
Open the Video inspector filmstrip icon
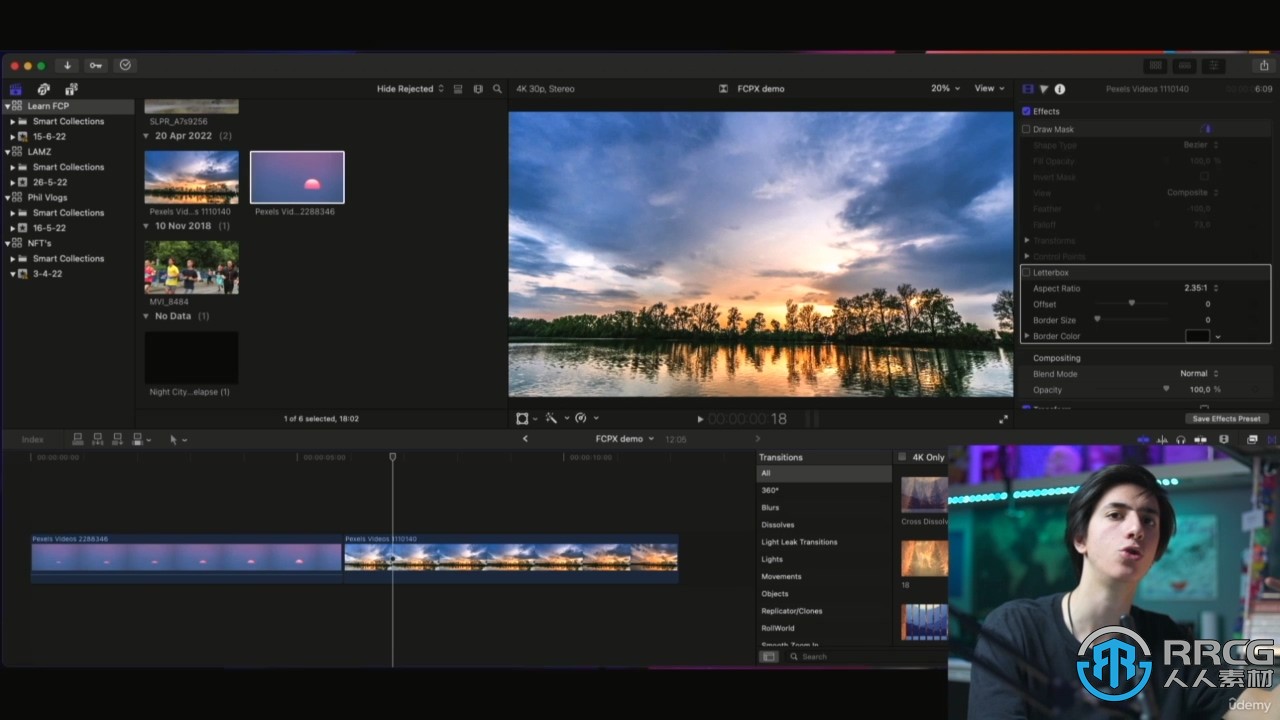pos(1027,89)
